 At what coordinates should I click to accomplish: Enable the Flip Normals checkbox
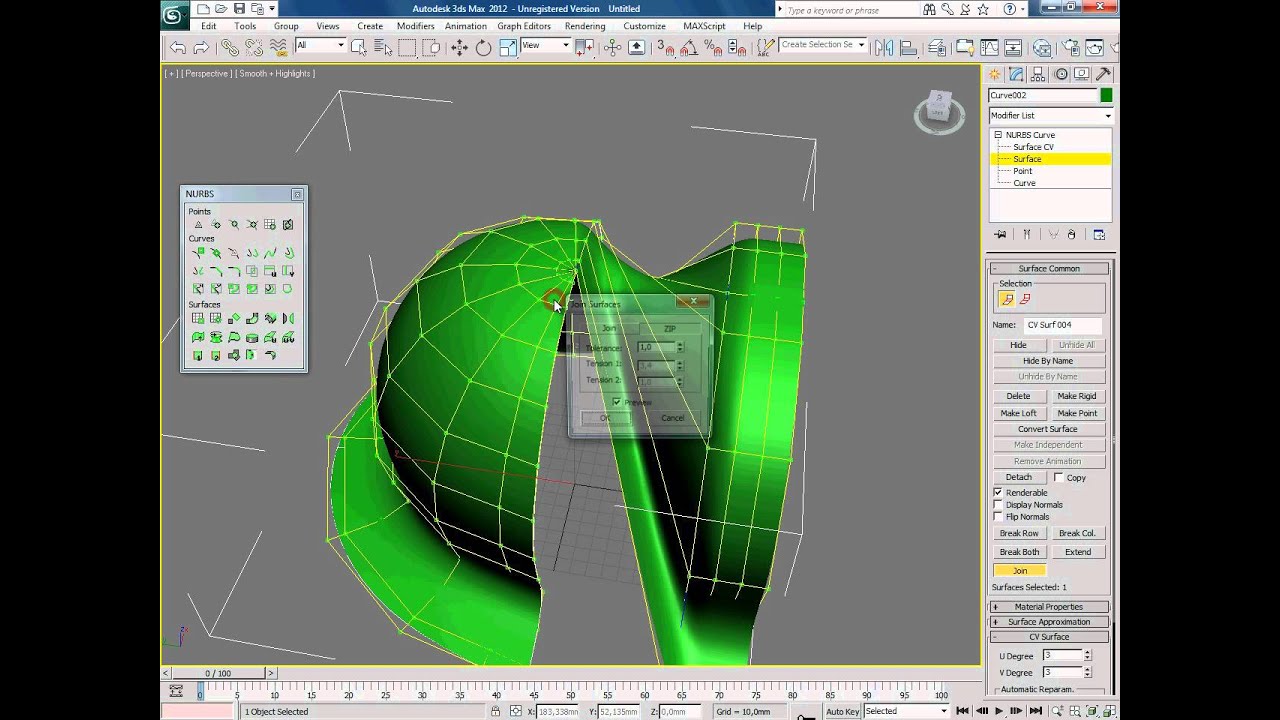point(998,517)
